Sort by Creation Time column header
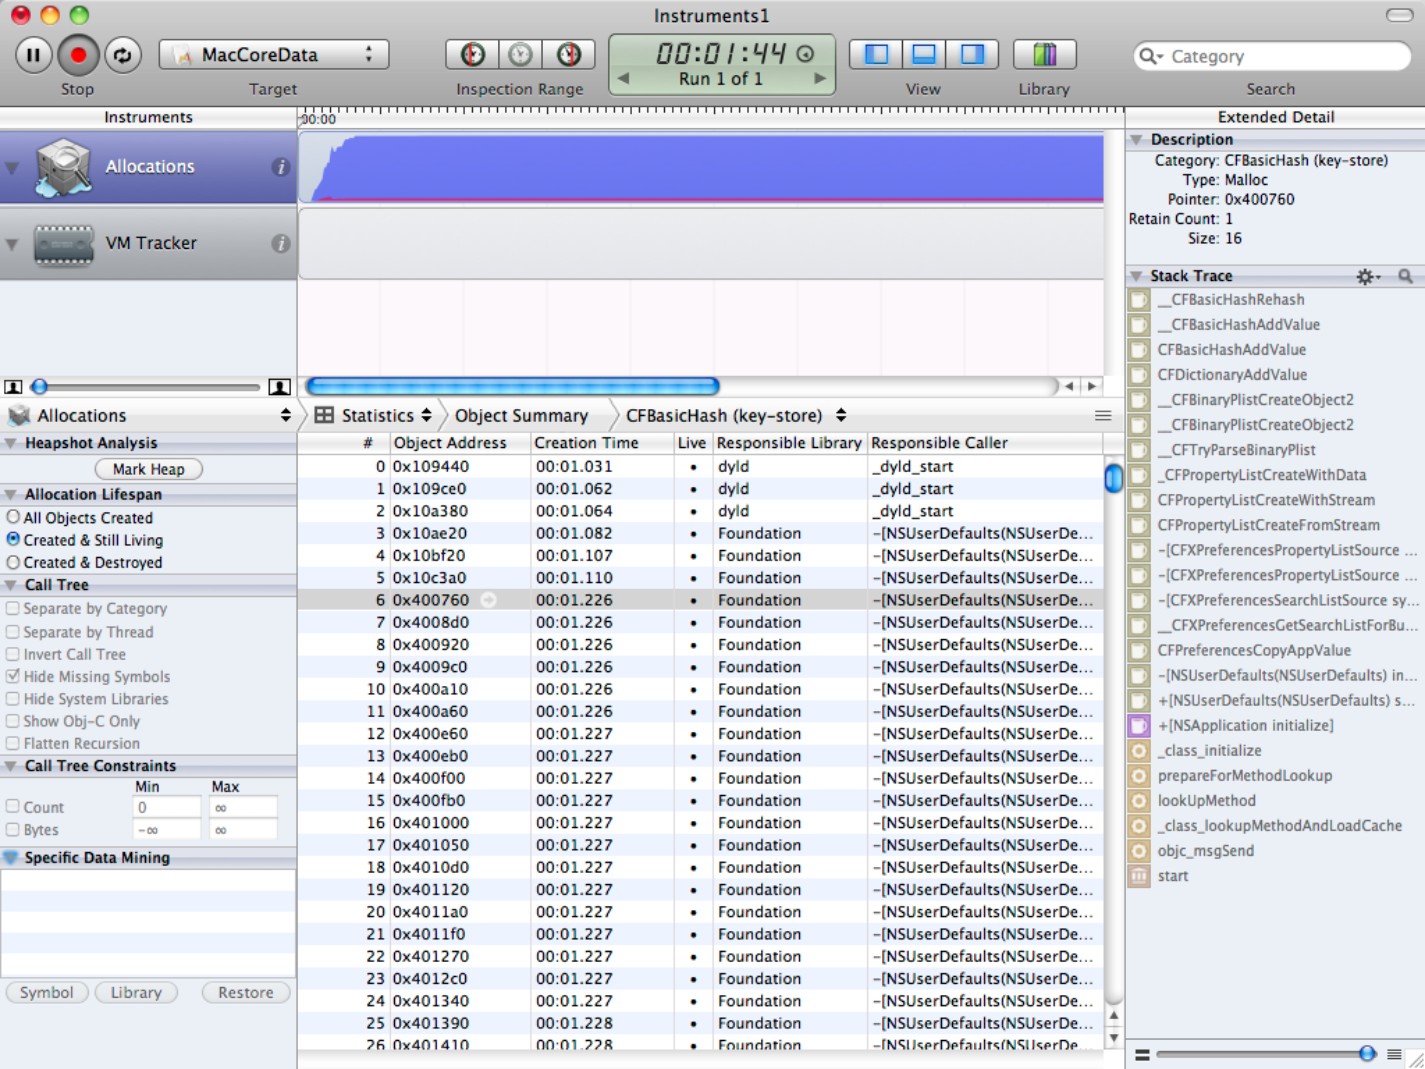Viewport: 1425px width, 1069px height. 601,443
